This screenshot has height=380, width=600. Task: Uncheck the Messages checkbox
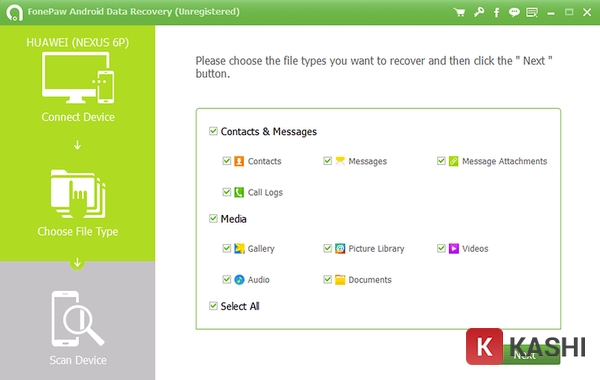tap(328, 161)
